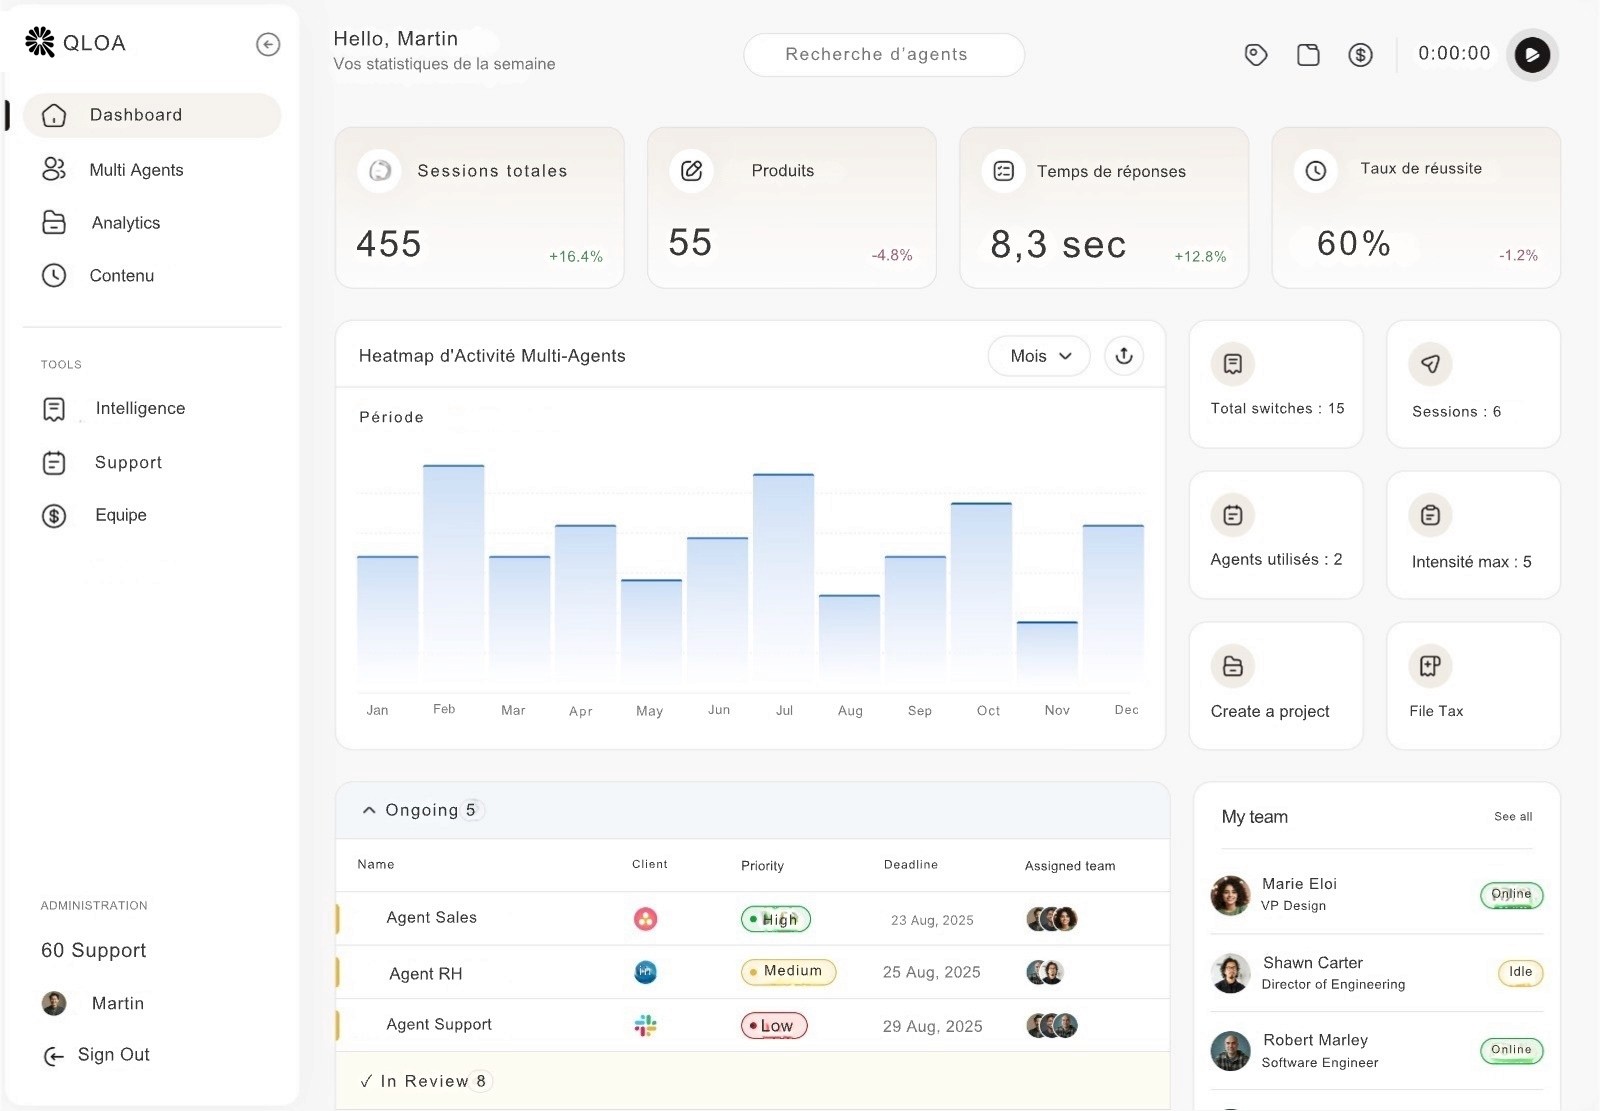Click the Recherche d'agents search field
Viewport: 1600px width, 1111px height.
coord(883,55)
